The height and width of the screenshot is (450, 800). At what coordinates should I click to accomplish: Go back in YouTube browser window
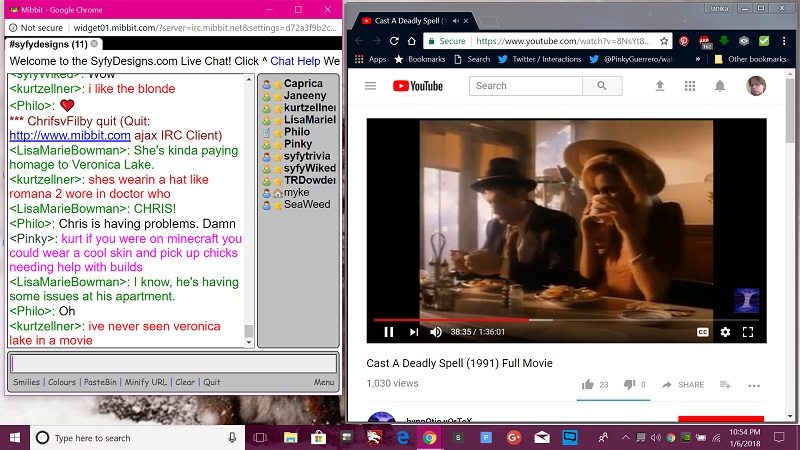(x=359, y=41)
